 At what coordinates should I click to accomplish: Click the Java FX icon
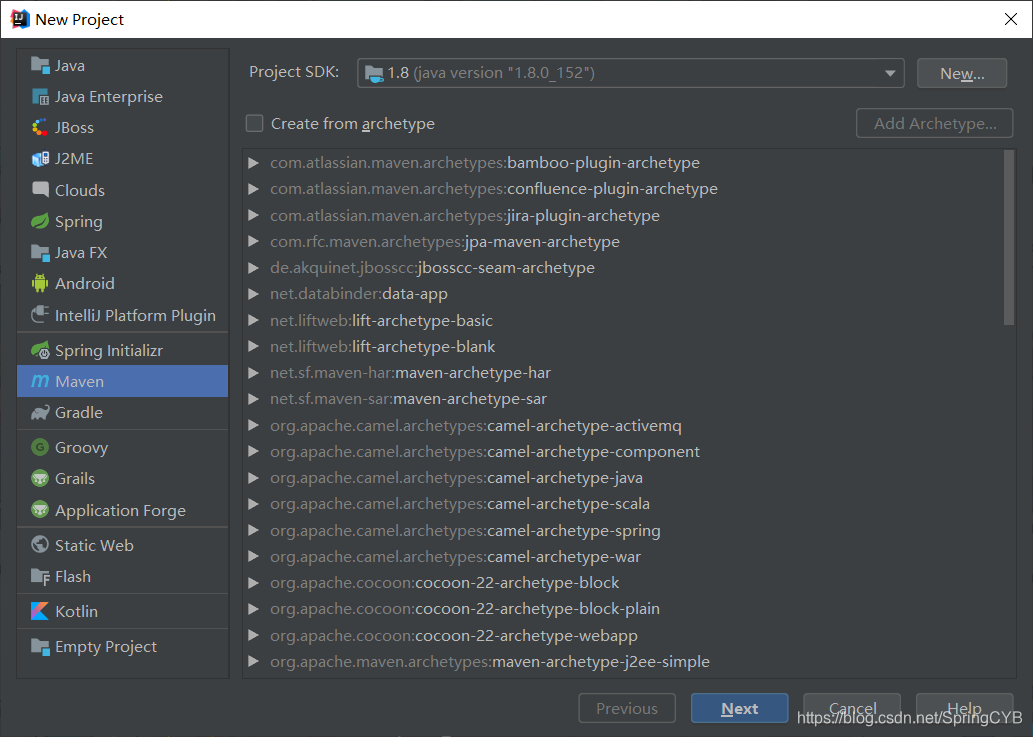(40, 252)
